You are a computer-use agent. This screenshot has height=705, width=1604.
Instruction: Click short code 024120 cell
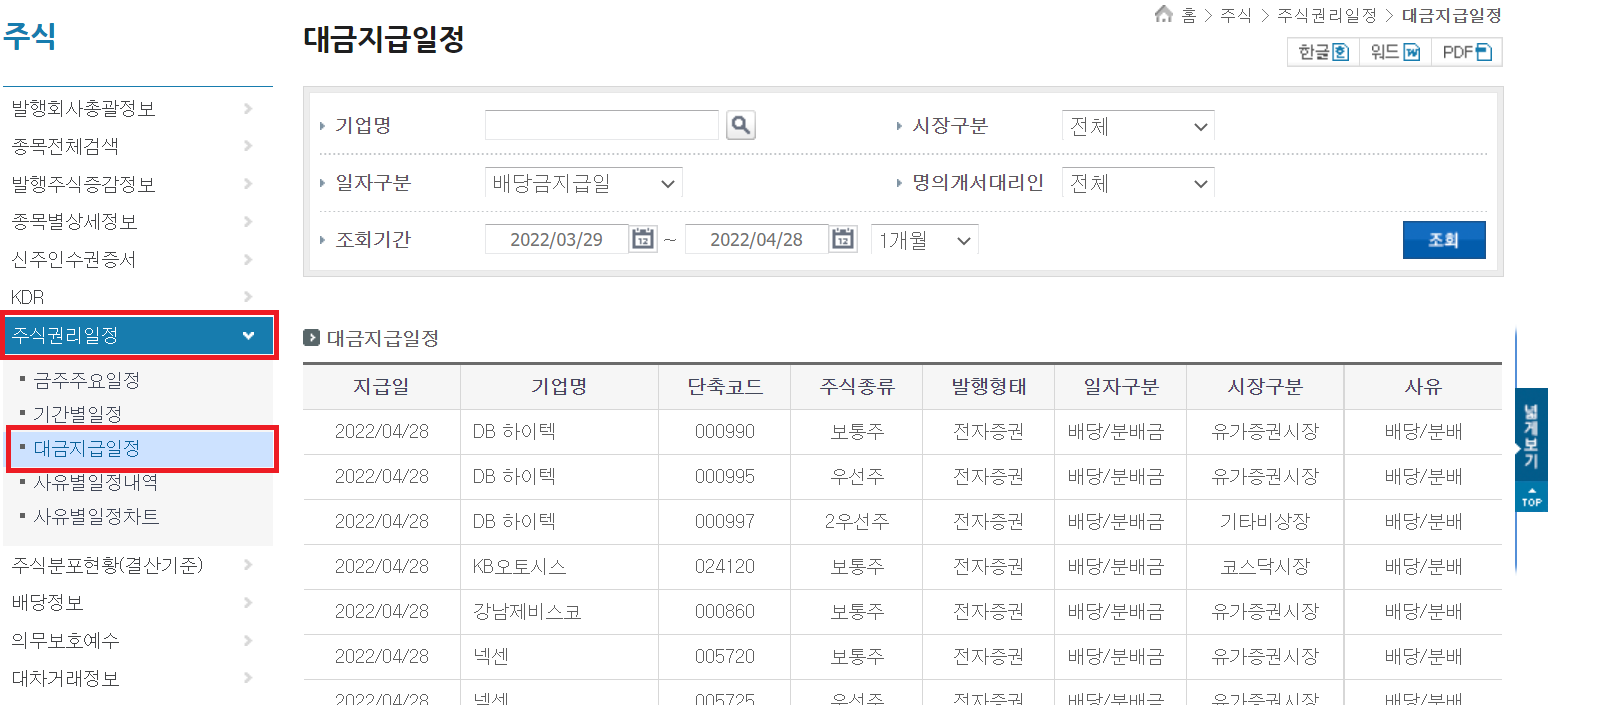click(725, 567)
